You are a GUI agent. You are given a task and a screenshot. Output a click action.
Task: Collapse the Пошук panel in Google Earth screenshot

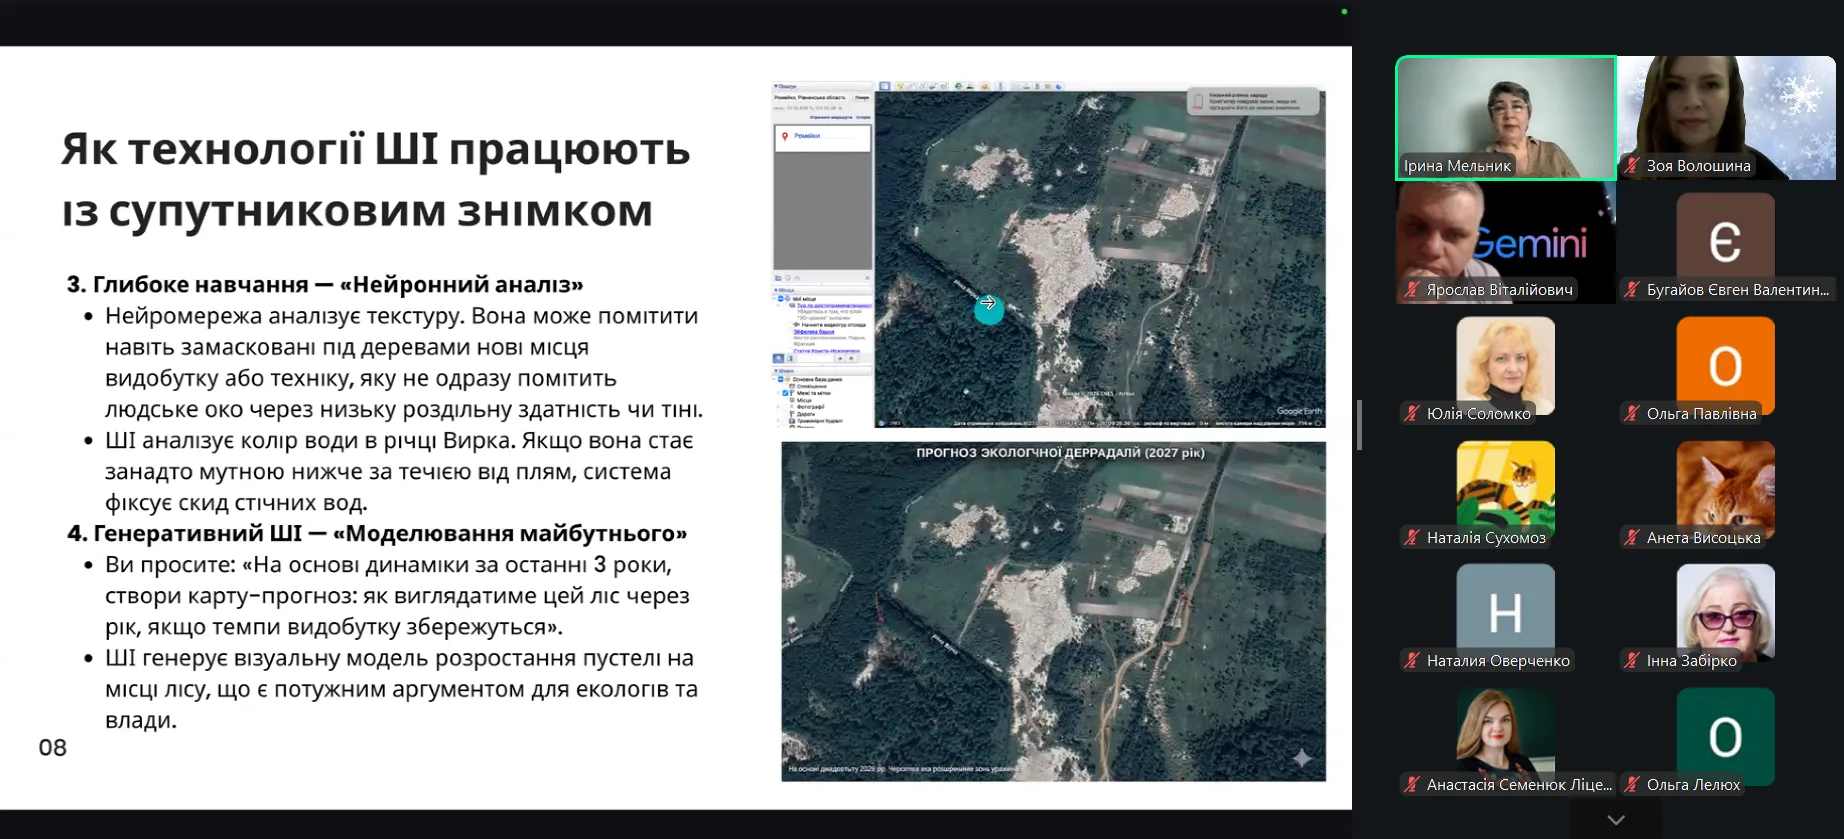776,86
